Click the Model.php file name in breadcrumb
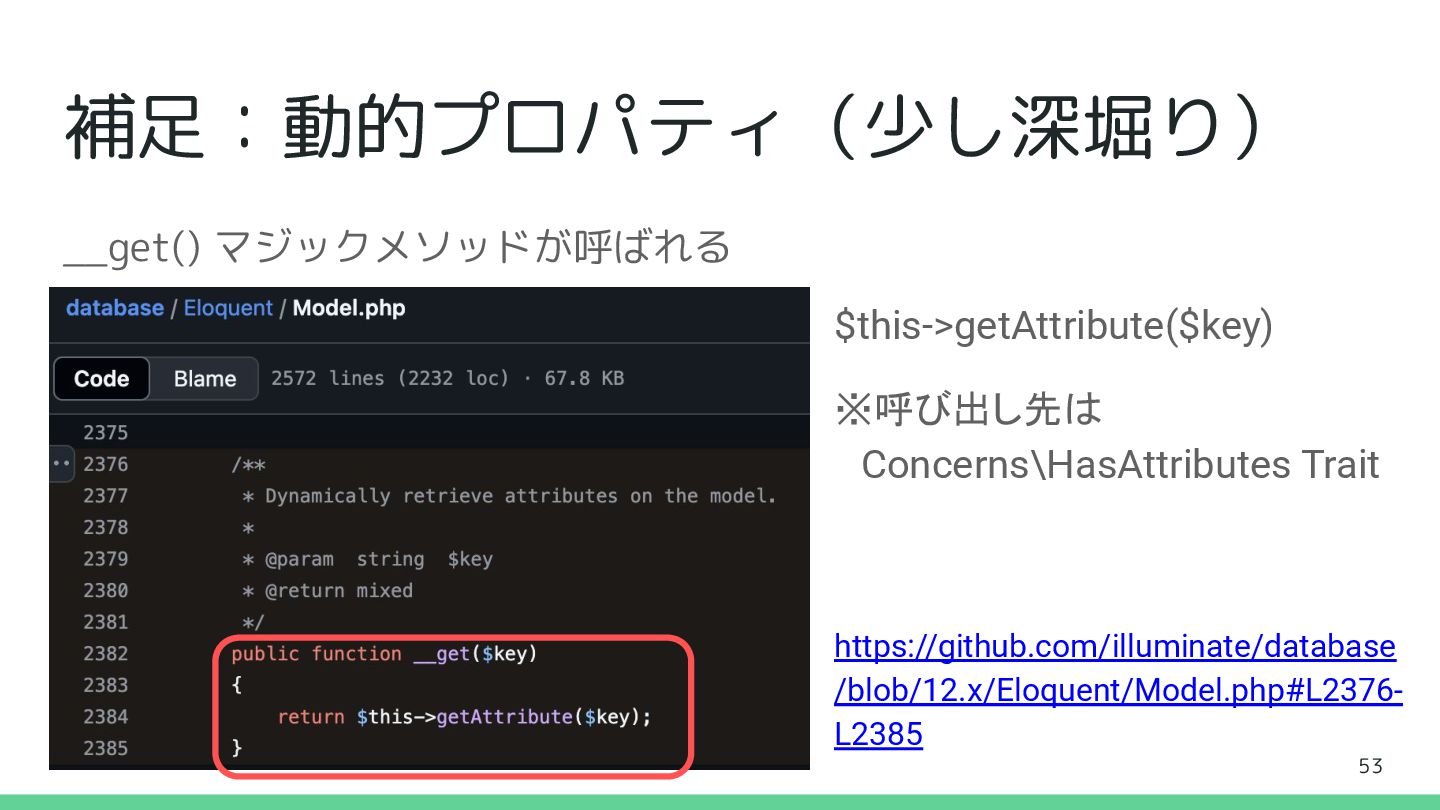This screenshot has width=1440, height=810. click(x=349, y=308)
